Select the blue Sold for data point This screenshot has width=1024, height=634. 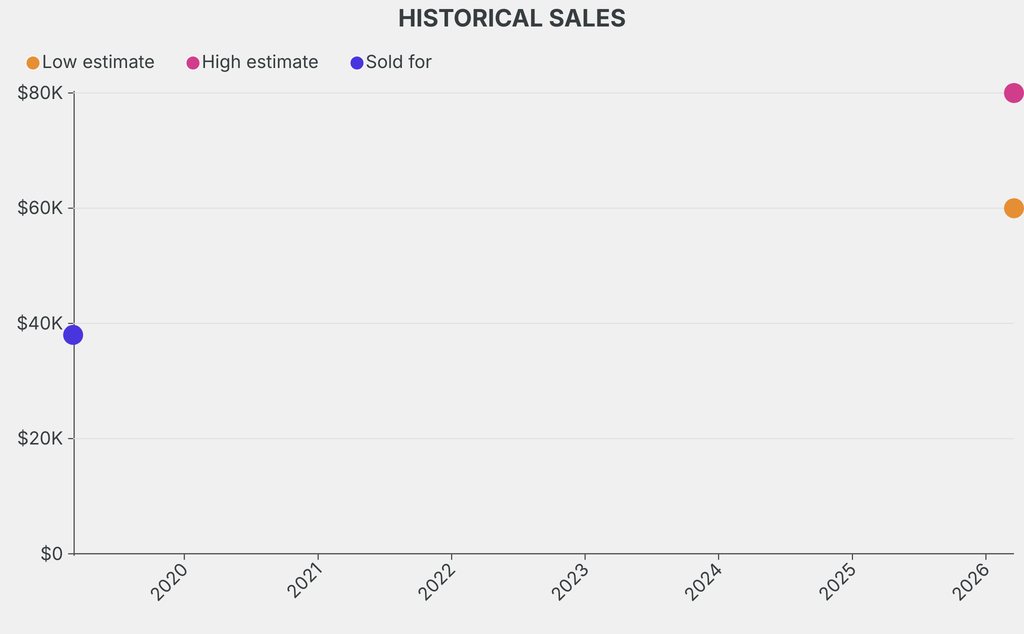pos(73,335)
